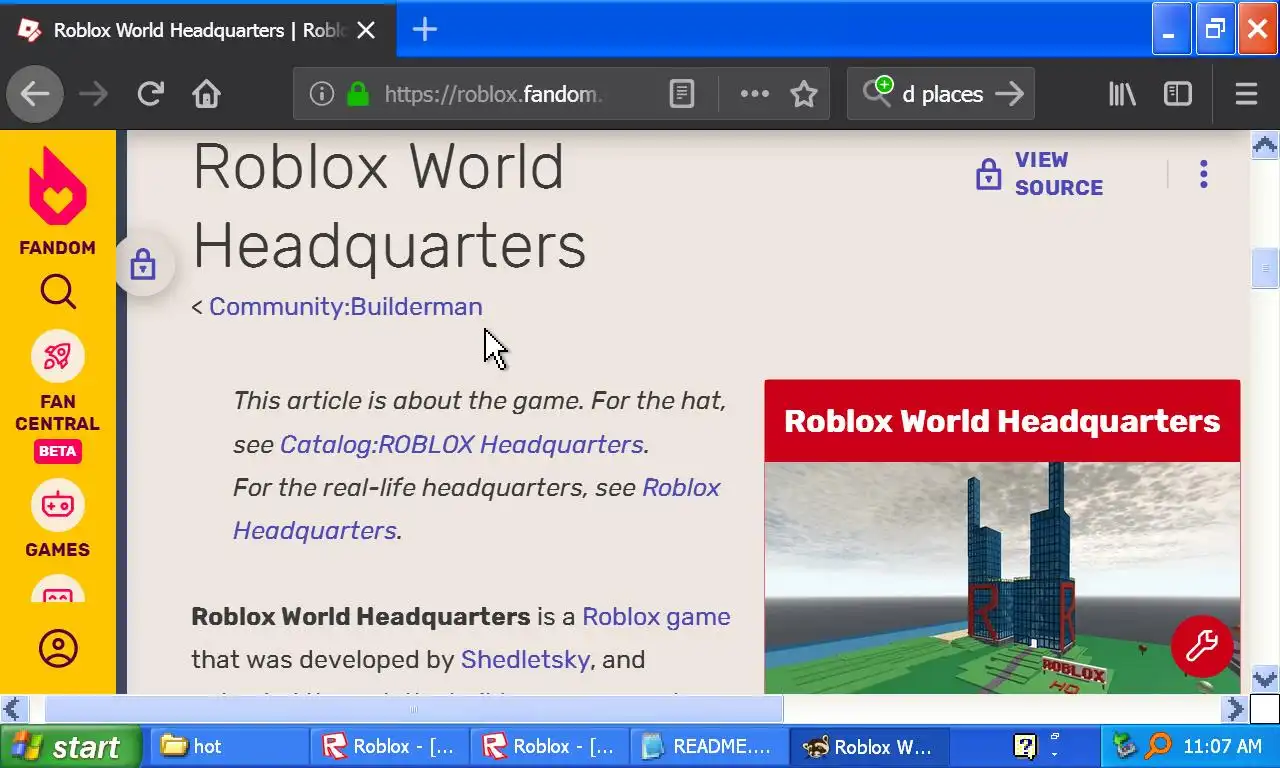The image size is (1280, 768).
Task: Open the Games controller icon
Action: click(x=58, y=506)
